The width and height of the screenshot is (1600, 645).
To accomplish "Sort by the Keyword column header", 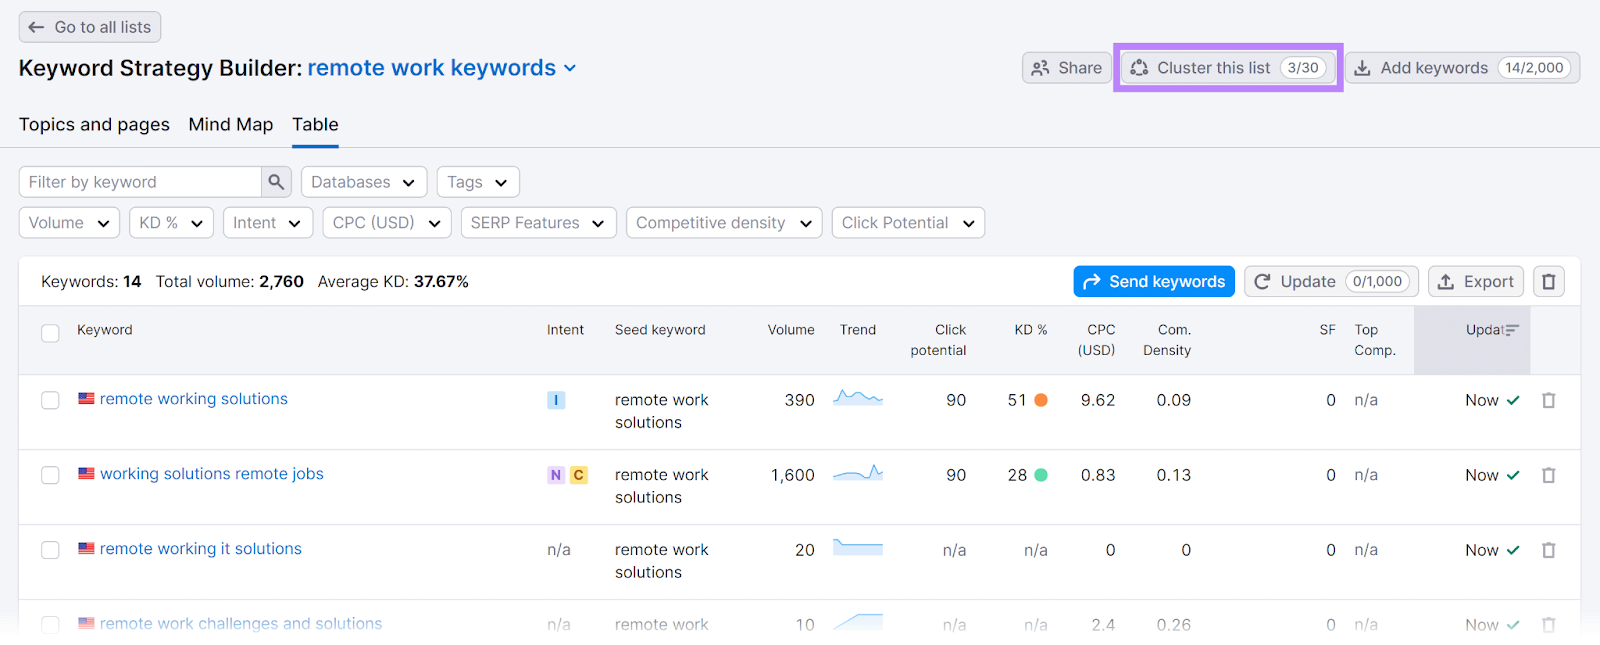I will point(105,330).
